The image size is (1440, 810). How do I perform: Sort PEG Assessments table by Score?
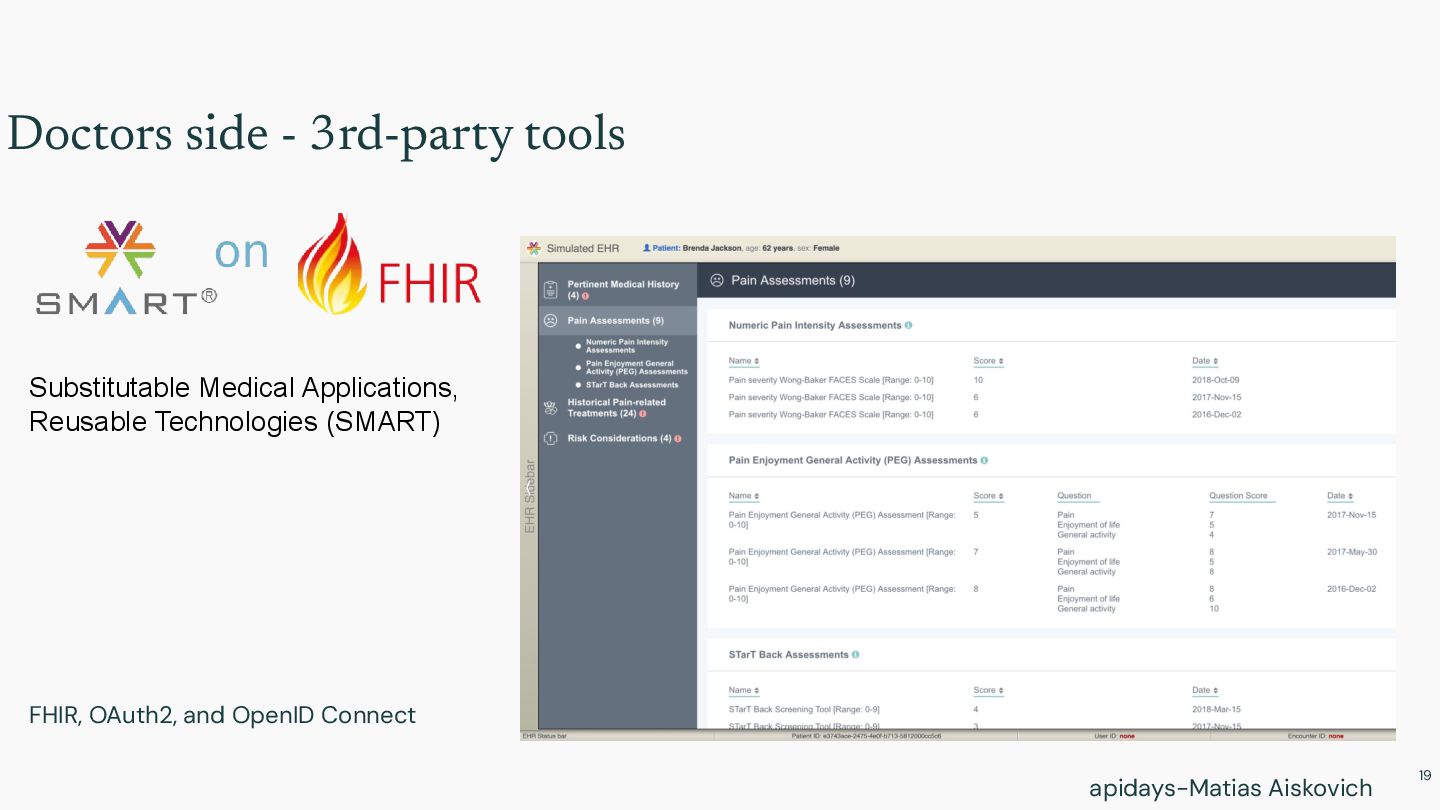(x=988, y=496)
